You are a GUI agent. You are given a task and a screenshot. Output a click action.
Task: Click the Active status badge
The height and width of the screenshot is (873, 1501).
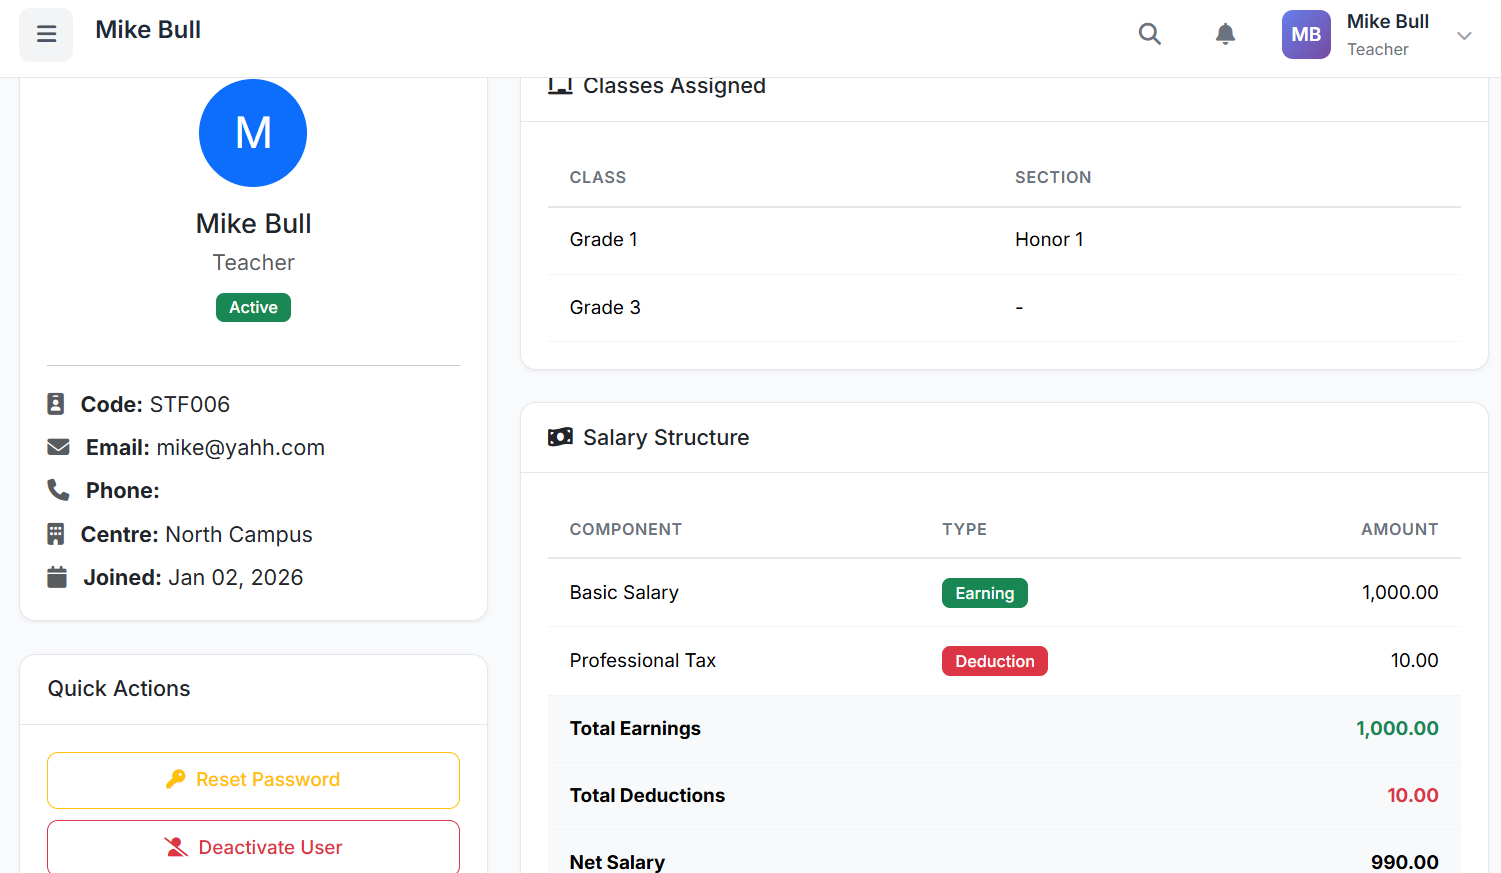click(x=253, y=307)
